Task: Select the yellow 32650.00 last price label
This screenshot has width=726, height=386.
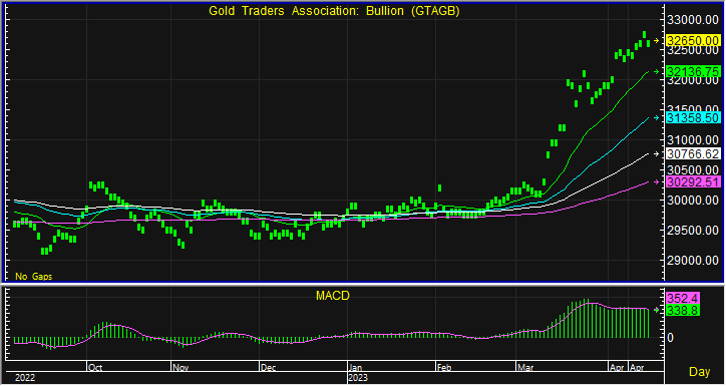Action: click(693, 41)
